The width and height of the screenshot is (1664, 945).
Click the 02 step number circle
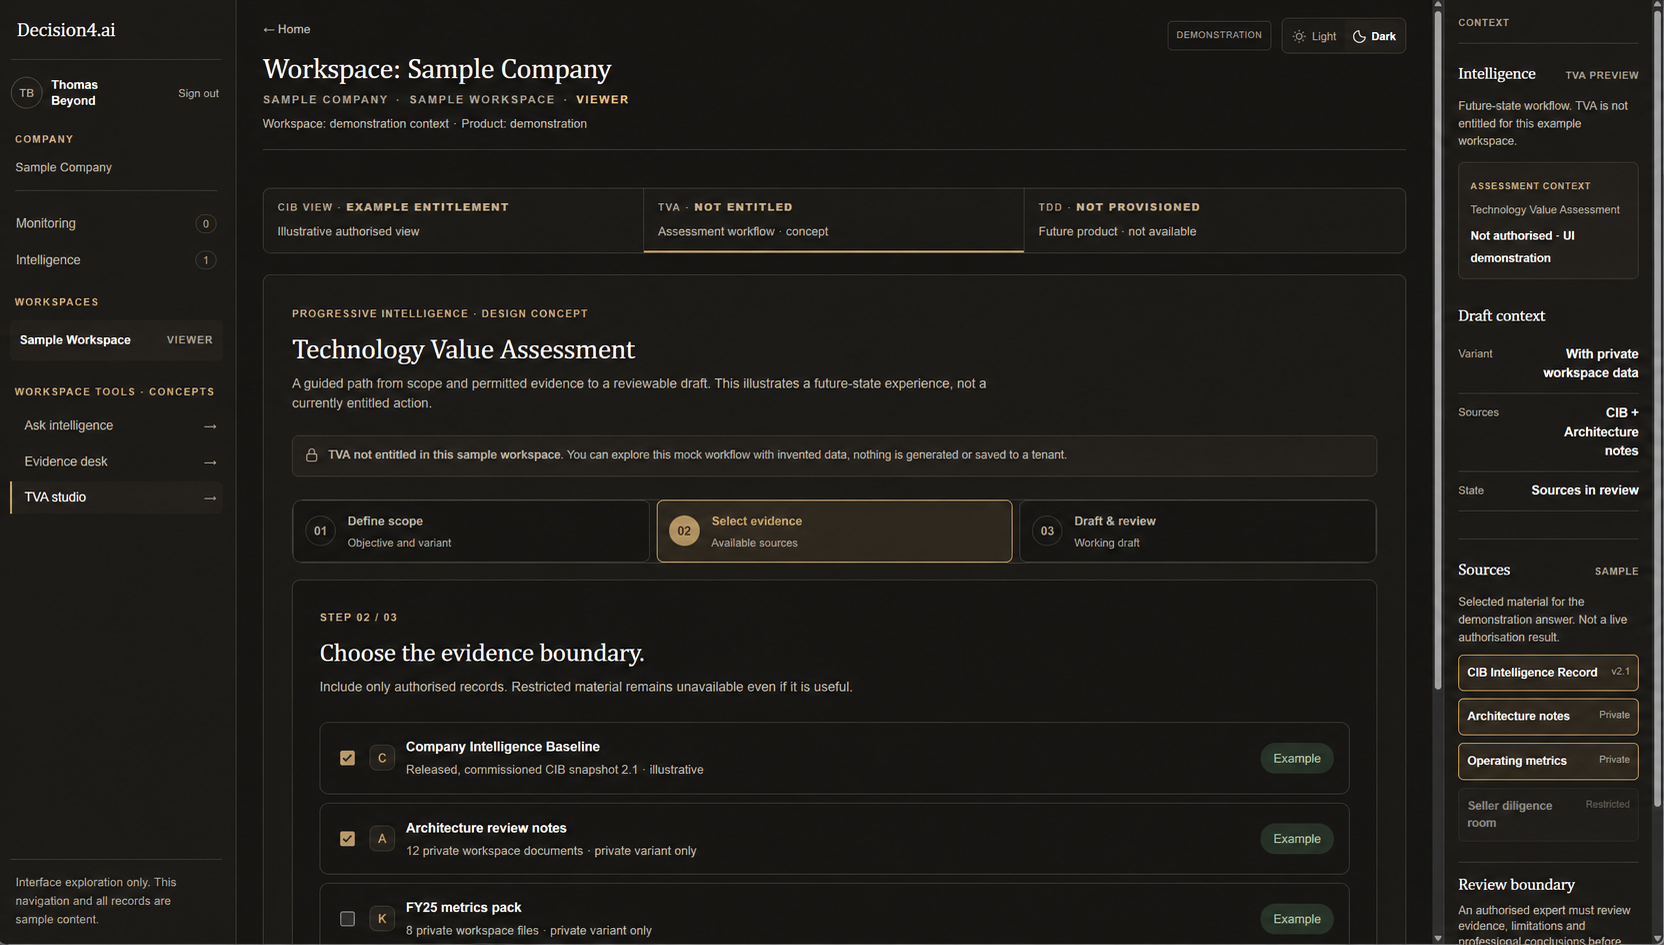click(684, 531)
